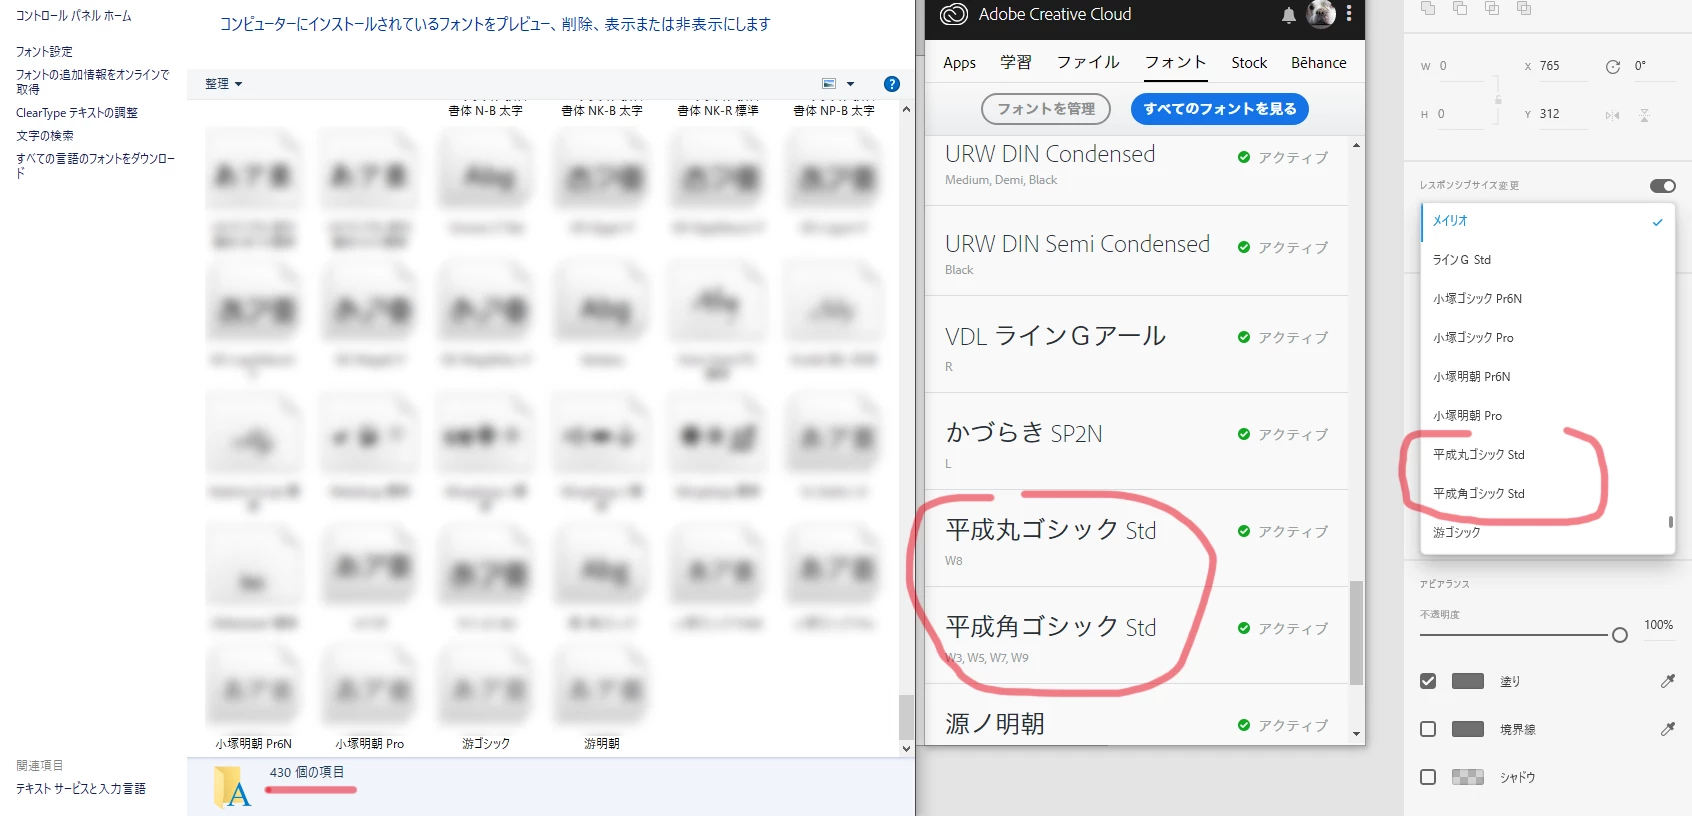
Task: Open the view options dropdown arrow
Action: (851, 84)
